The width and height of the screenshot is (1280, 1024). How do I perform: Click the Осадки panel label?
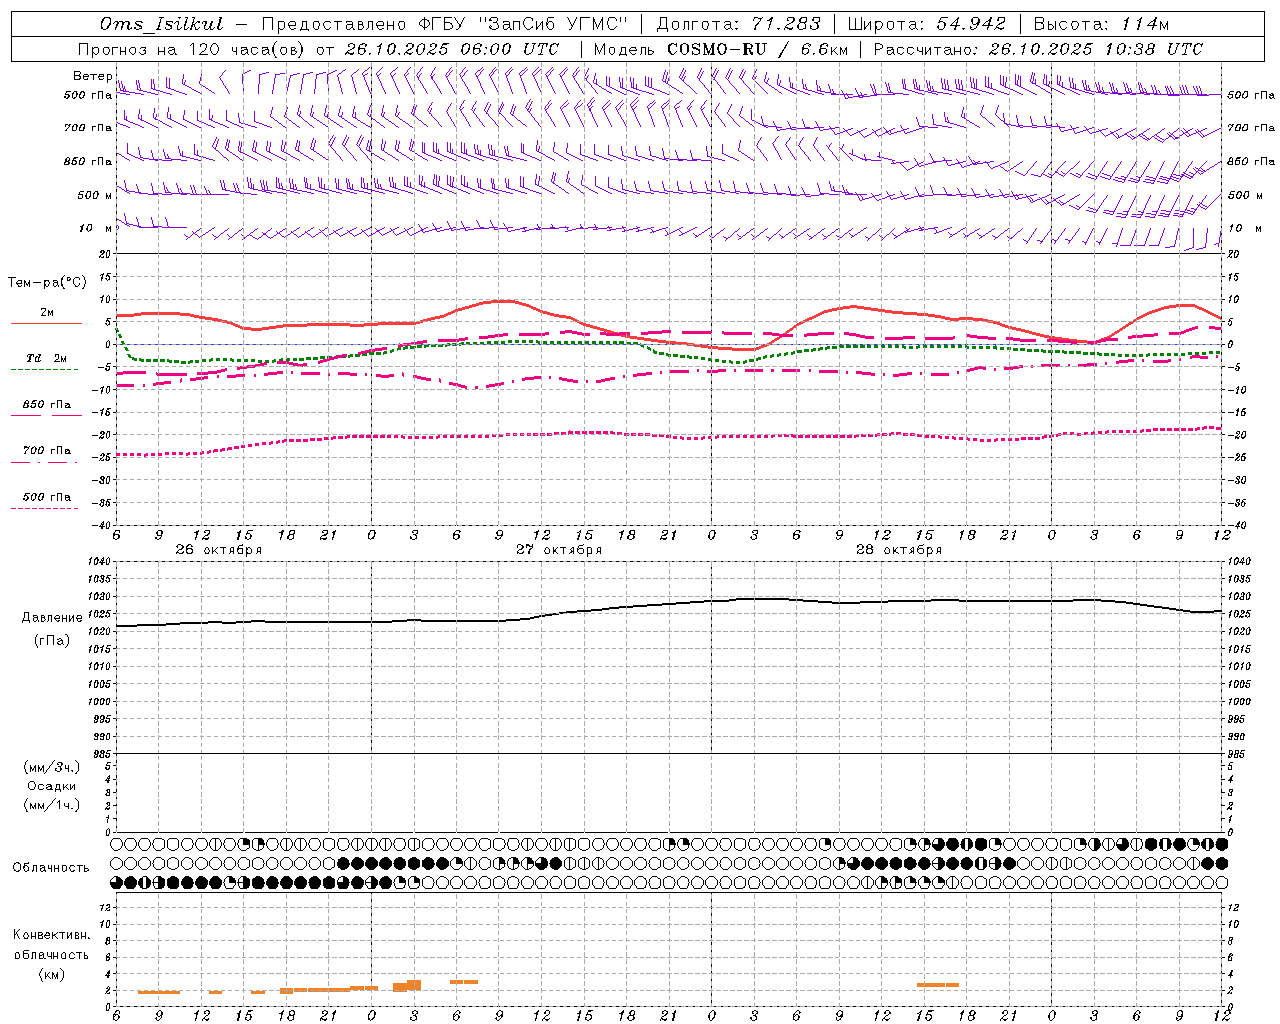52,786
